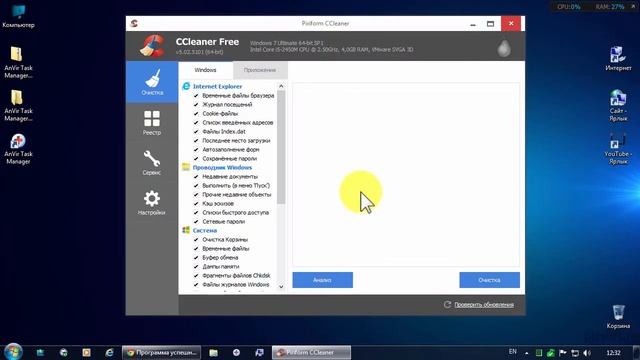The width and height of the screenshot is (640, 360).
Task: Open the EN language indicator
Action: pos(513,351)
